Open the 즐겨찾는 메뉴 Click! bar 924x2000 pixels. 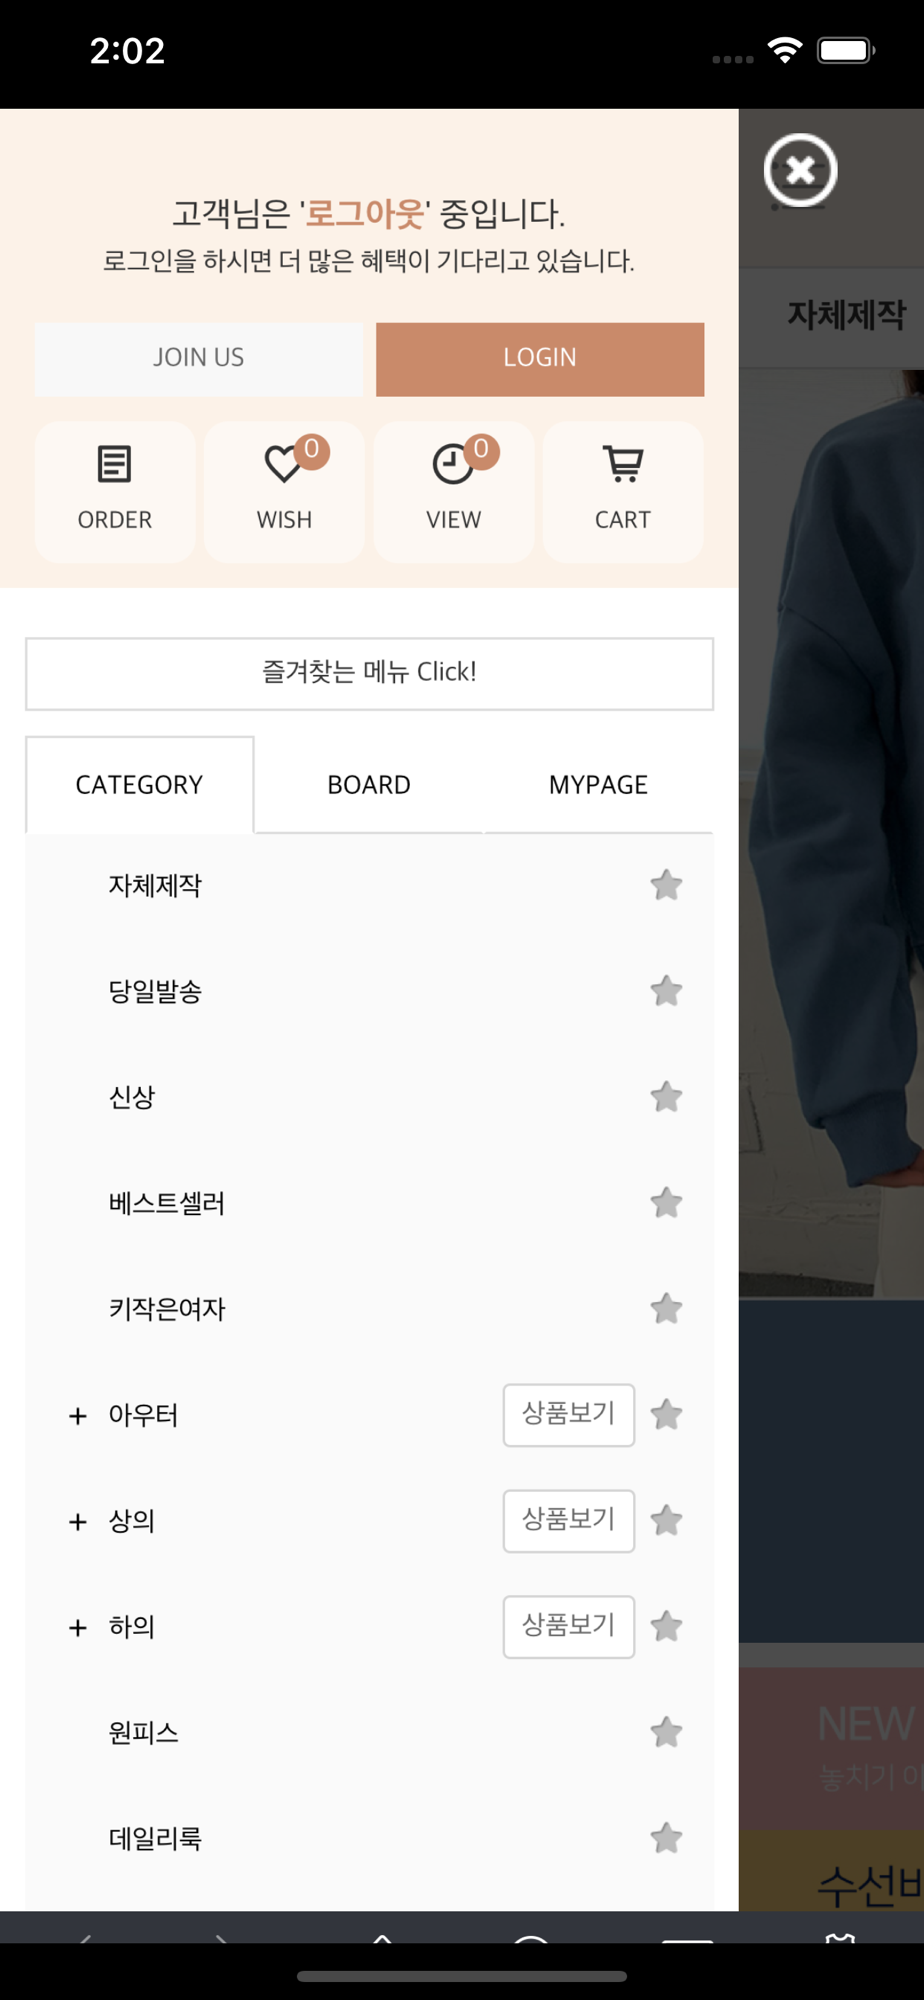pyautogui.click(x=369, y=673)
